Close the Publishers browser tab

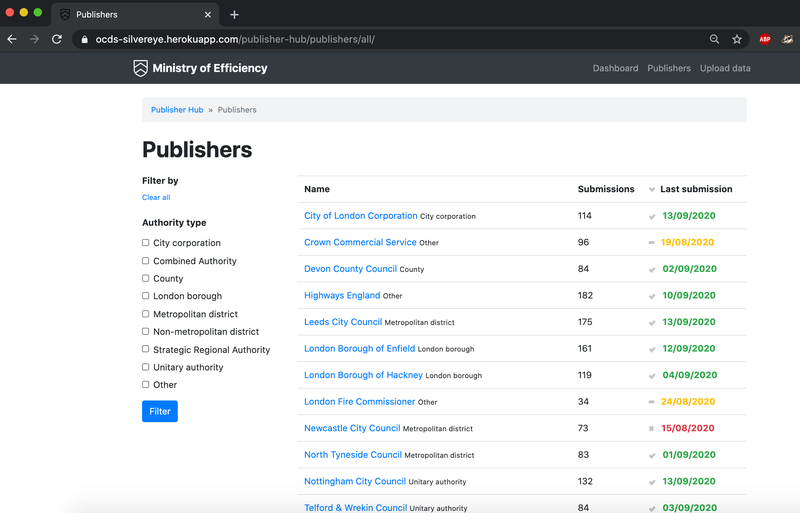[208, 15]
